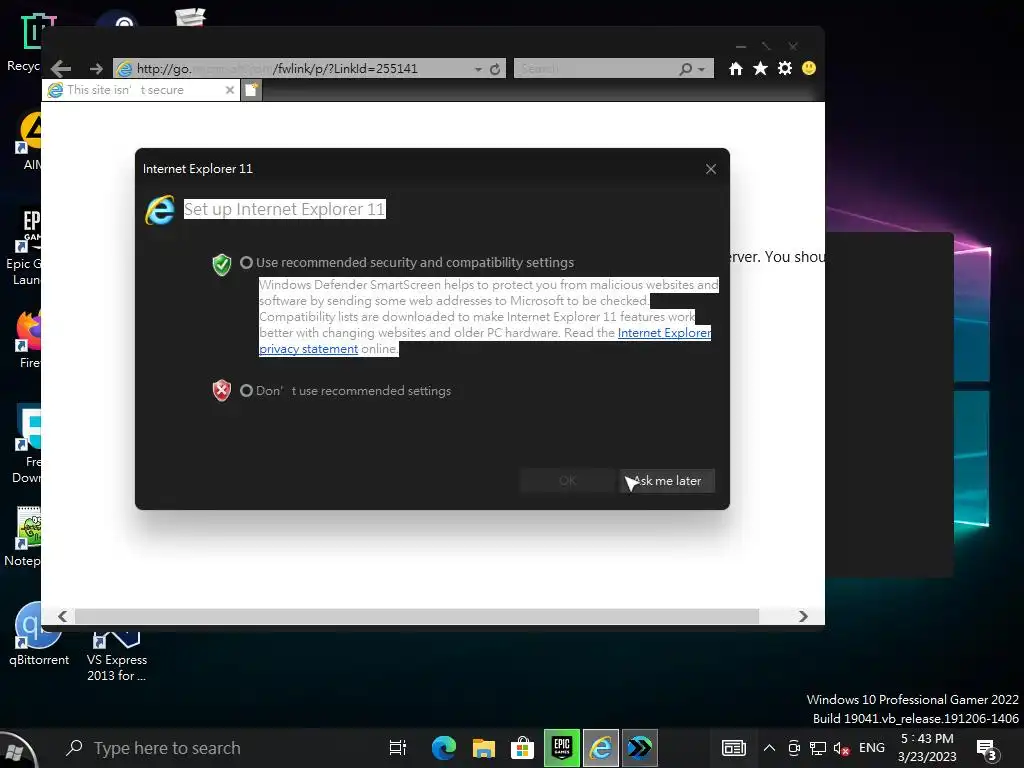
Task: Show hidden system tray icons
Action: [769, 748]
